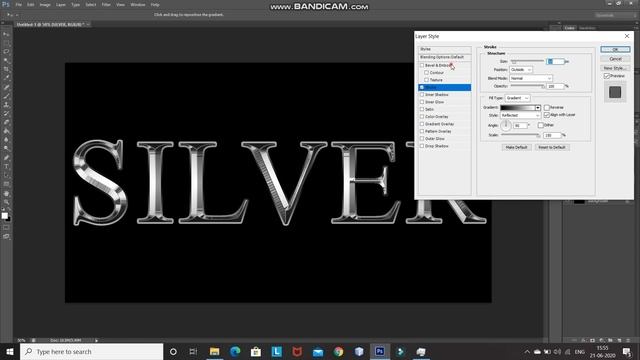Open the stroke Position dropdown

point(520,70)
